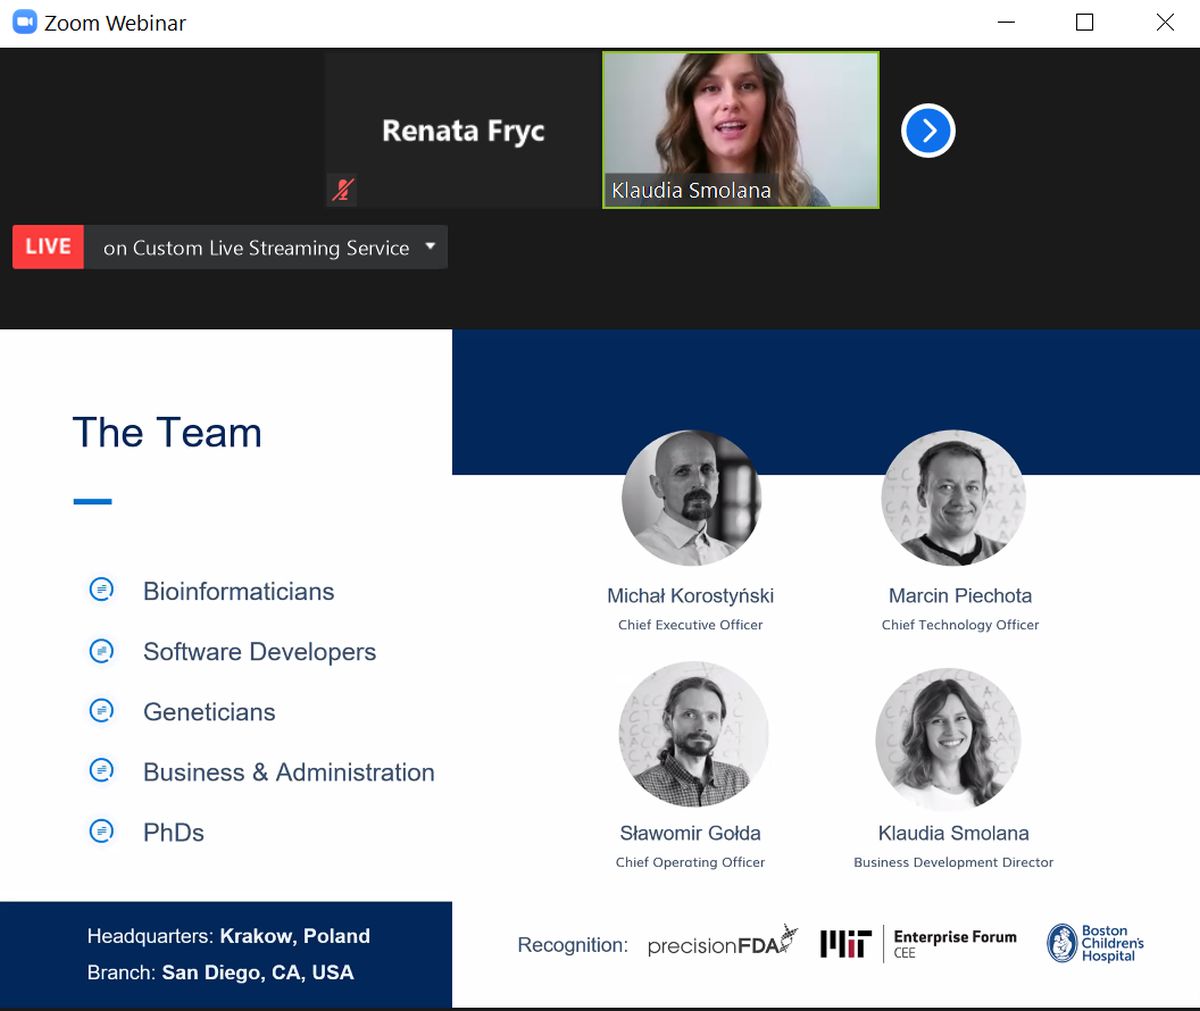1200x1011 pixels.
Task: Click the Zoom camera logo in title bar
Action: click(x=24, y=22)
